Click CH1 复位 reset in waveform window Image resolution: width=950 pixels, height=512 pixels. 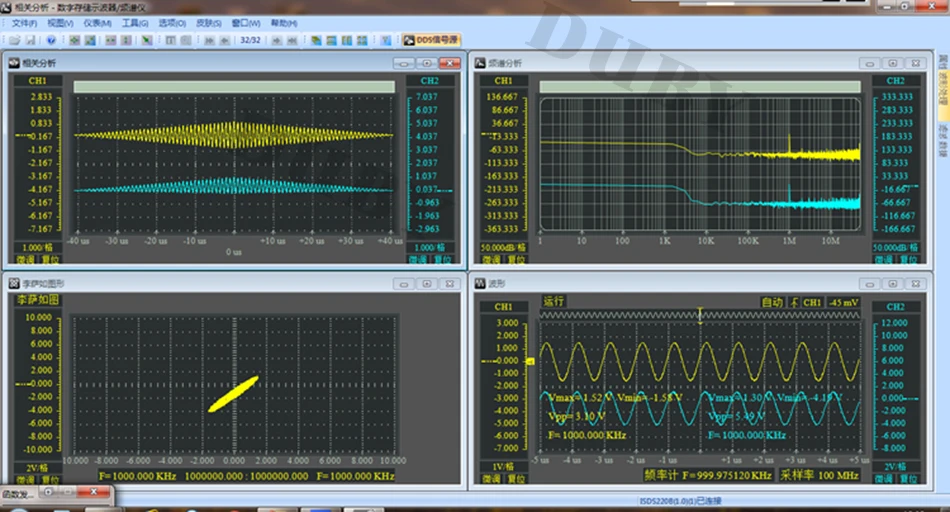click(516, 479)
